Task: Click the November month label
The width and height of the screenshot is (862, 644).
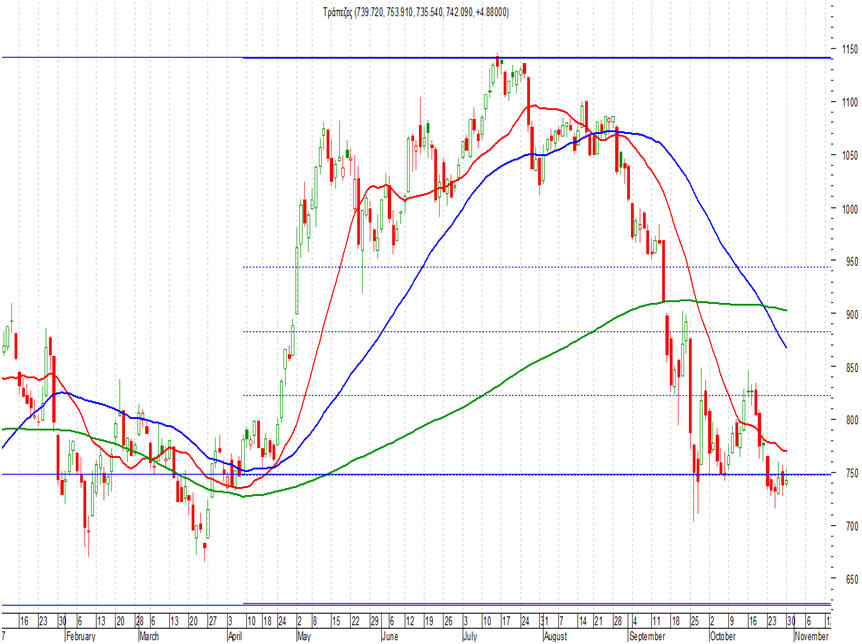Action: 812,636
